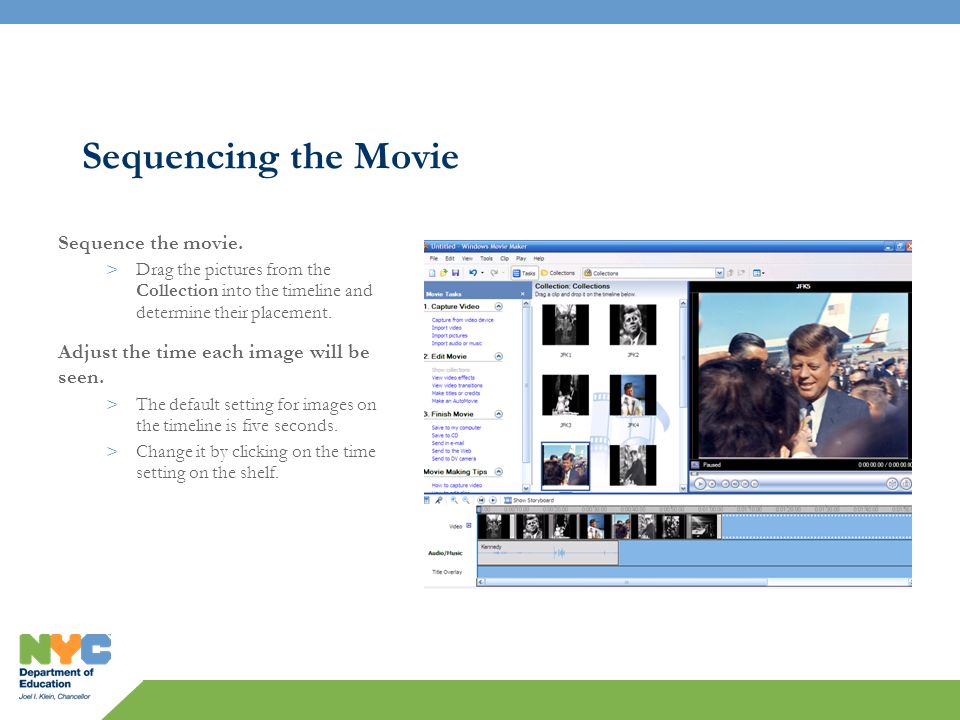Click the Split Clip monitor icon
The width and height of the screenshot is (960, 720).
[892, 484]
